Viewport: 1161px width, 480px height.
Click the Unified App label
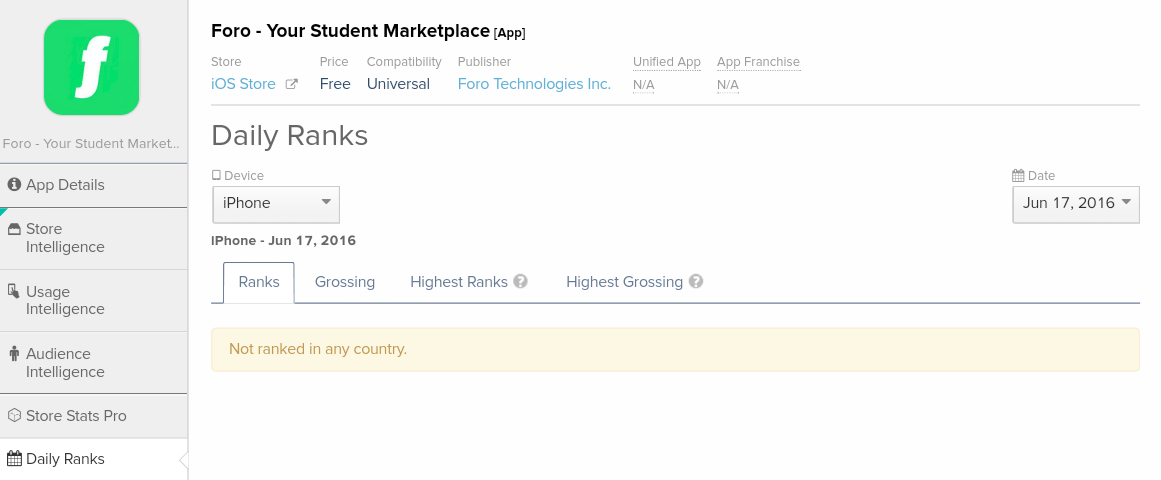click(x=666, y=62)
